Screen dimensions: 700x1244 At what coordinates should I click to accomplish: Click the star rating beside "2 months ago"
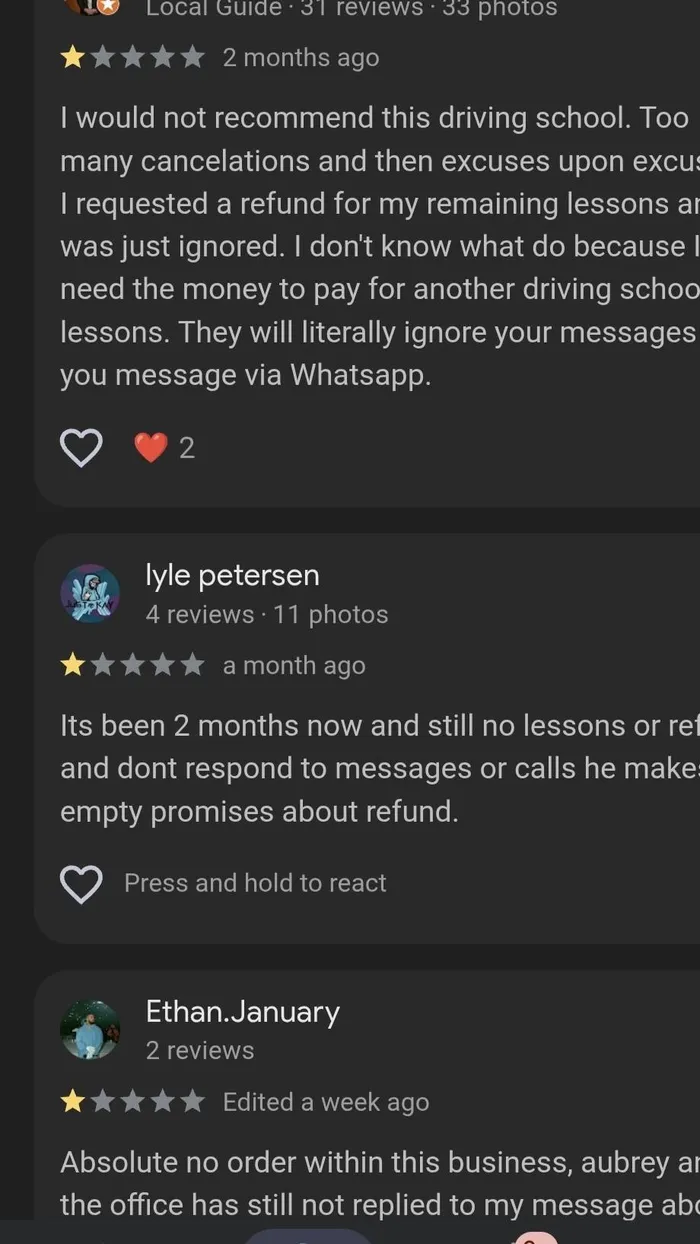pyautogui.click(x=132, y=57)
